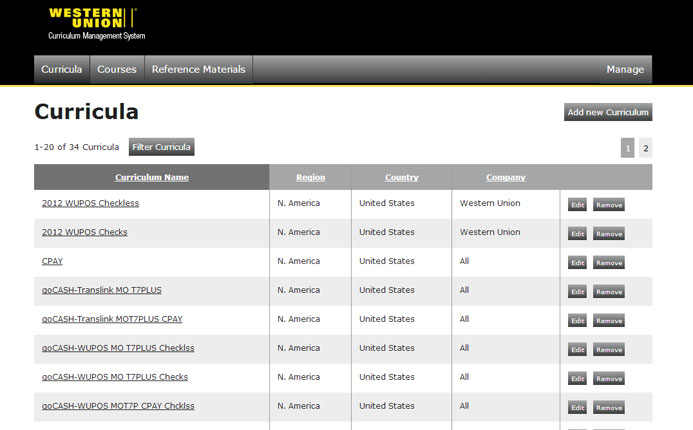Screen dimensions: 693x430
Task: Remove the 2012 WUPOS Checks row
Action: pos(609,234)
